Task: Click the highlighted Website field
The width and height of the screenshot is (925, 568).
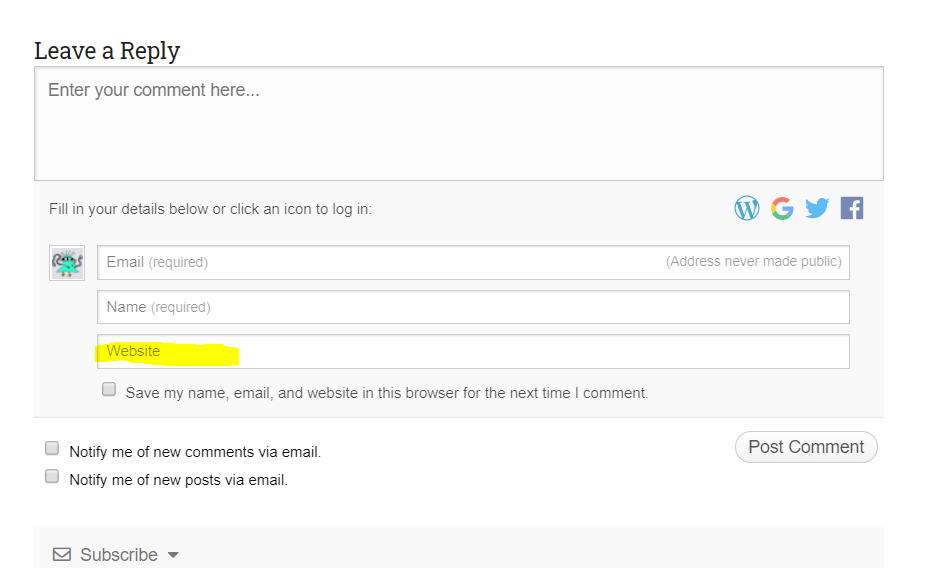Action: click(x=473, y=352)
